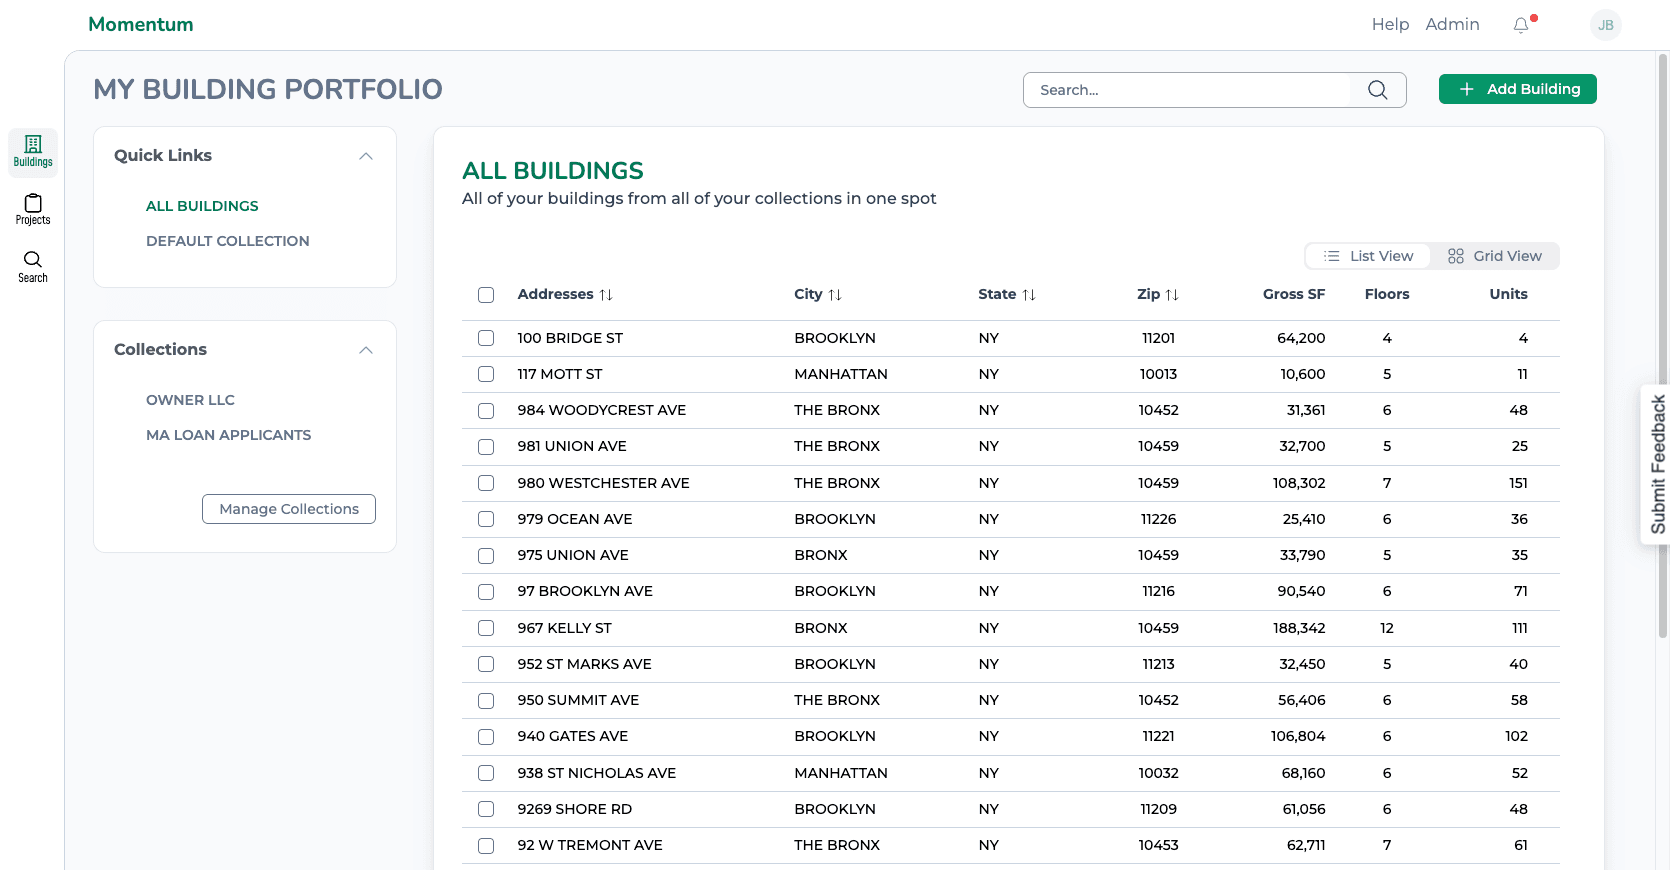
Task: Open the Projects sidebar icon
Action: tap(33, 210)
